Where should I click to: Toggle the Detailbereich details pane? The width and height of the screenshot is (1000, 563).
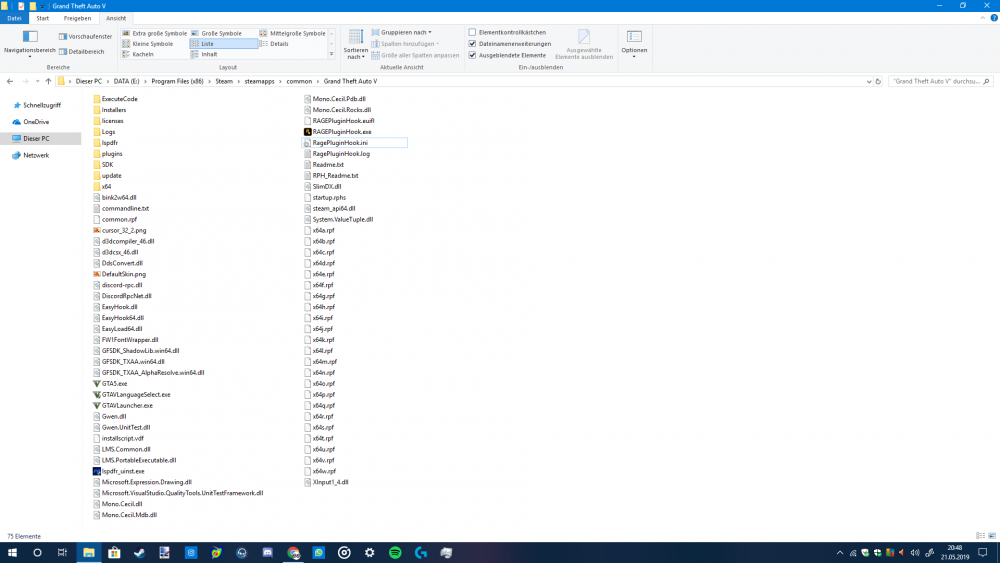(x=82, y=52)
